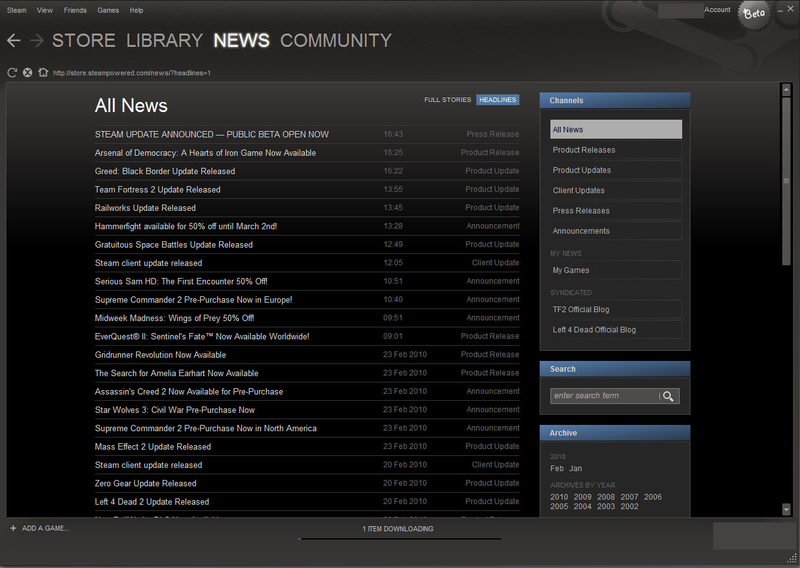This screenshot has height=568, width=800.
Task: Grab the window resize grip
Action: 792,558
